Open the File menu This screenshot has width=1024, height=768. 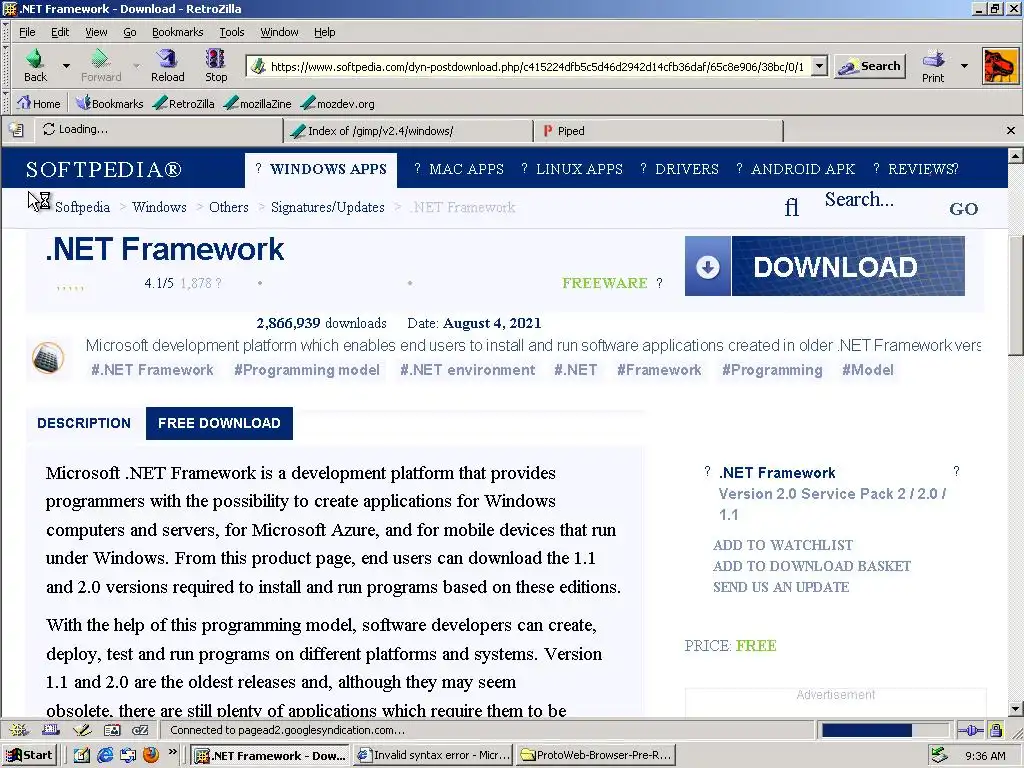click(x=27, y=32)
